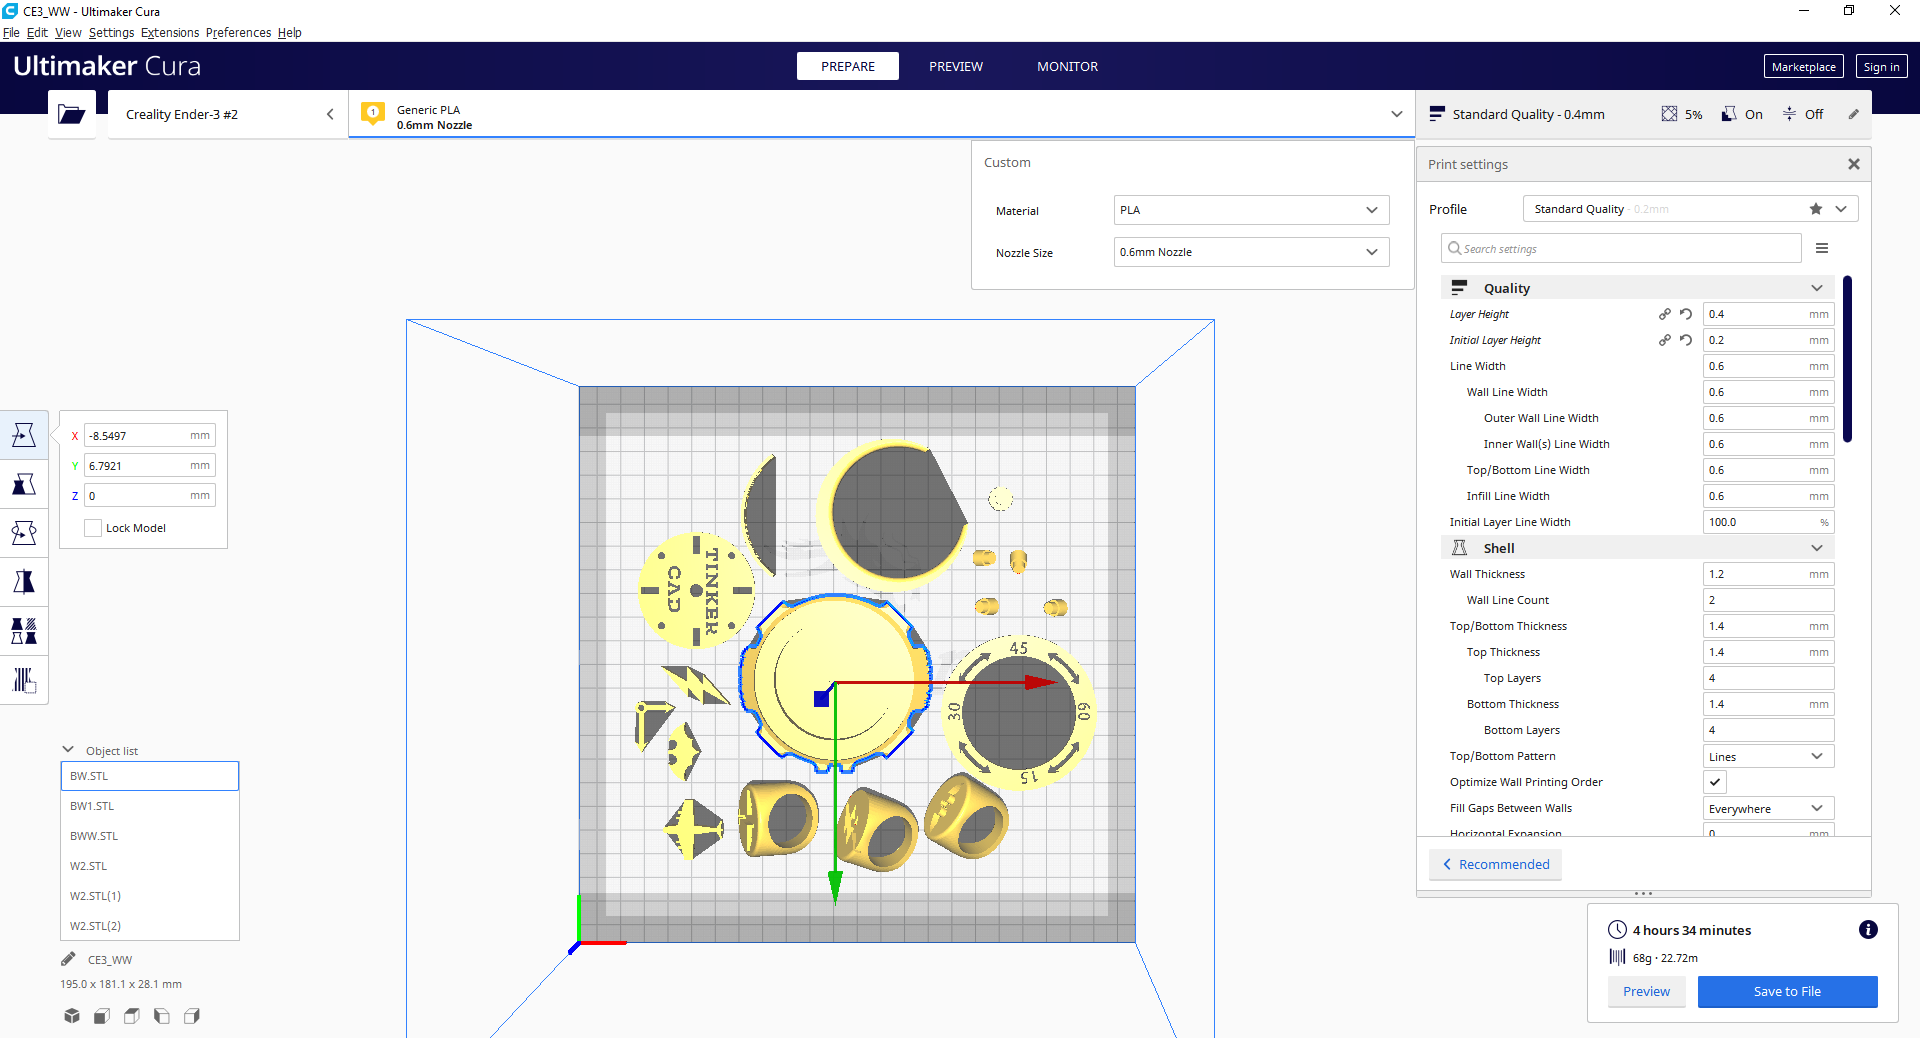This screenshot has height=1038, width=1920.
Task: Click the adhesion Off icon
Action: coord(1789,114)
